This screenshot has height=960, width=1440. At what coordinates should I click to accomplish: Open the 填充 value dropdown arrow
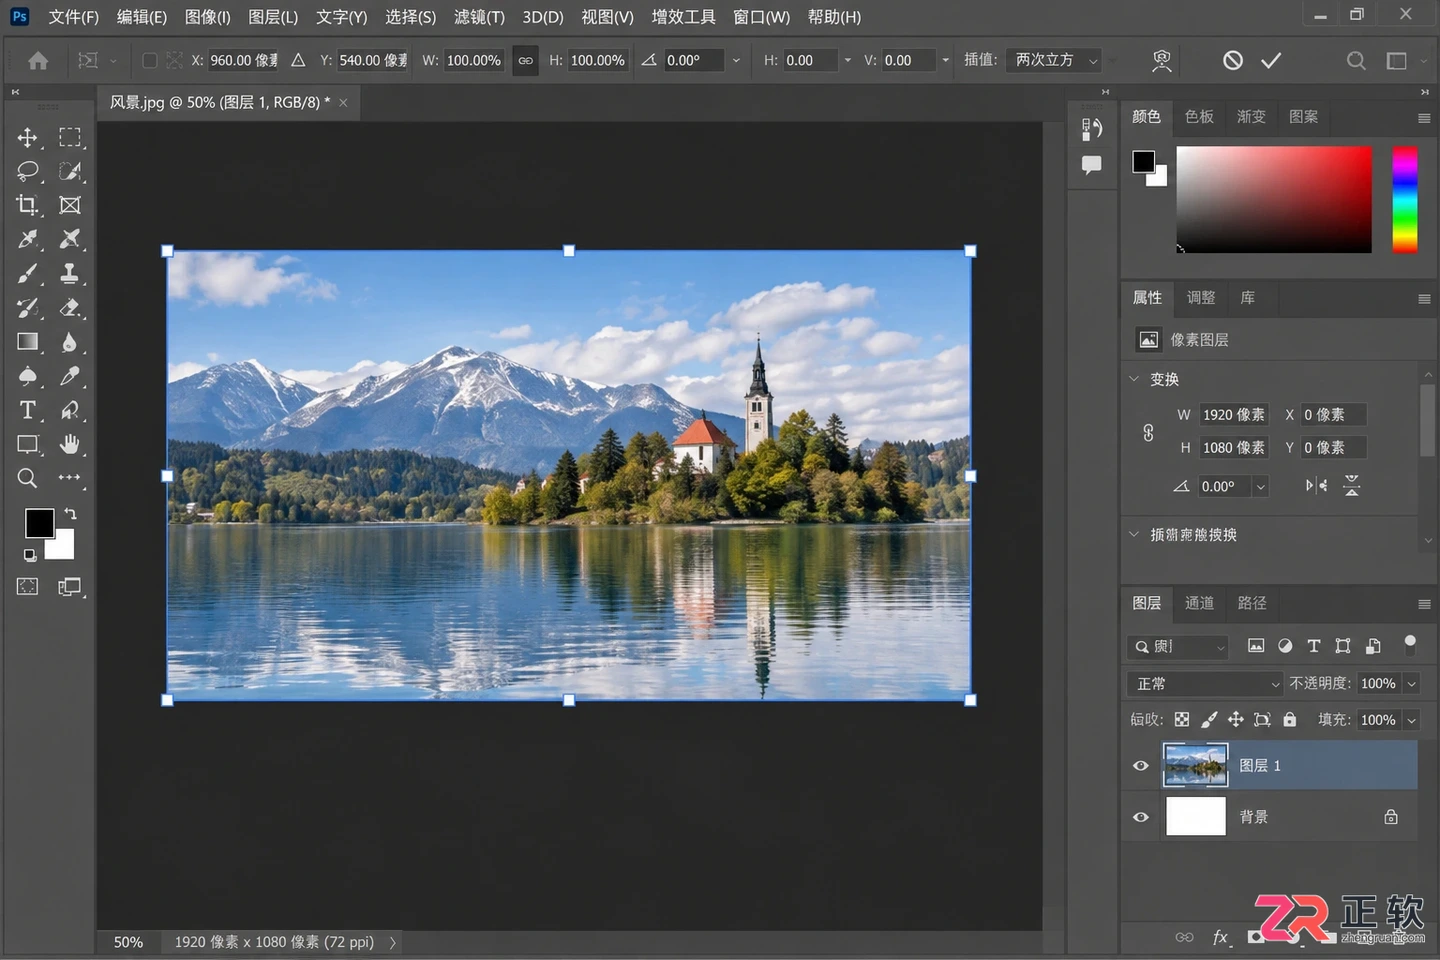pos(1412,720)
